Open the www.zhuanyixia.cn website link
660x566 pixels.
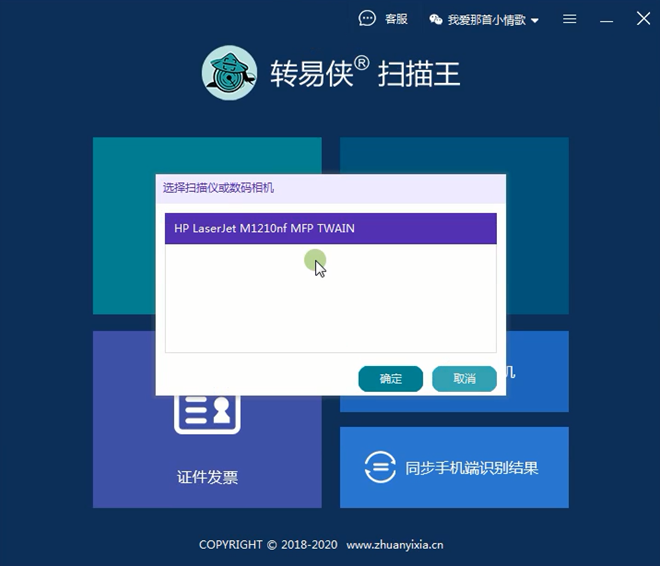pos(395,545)
